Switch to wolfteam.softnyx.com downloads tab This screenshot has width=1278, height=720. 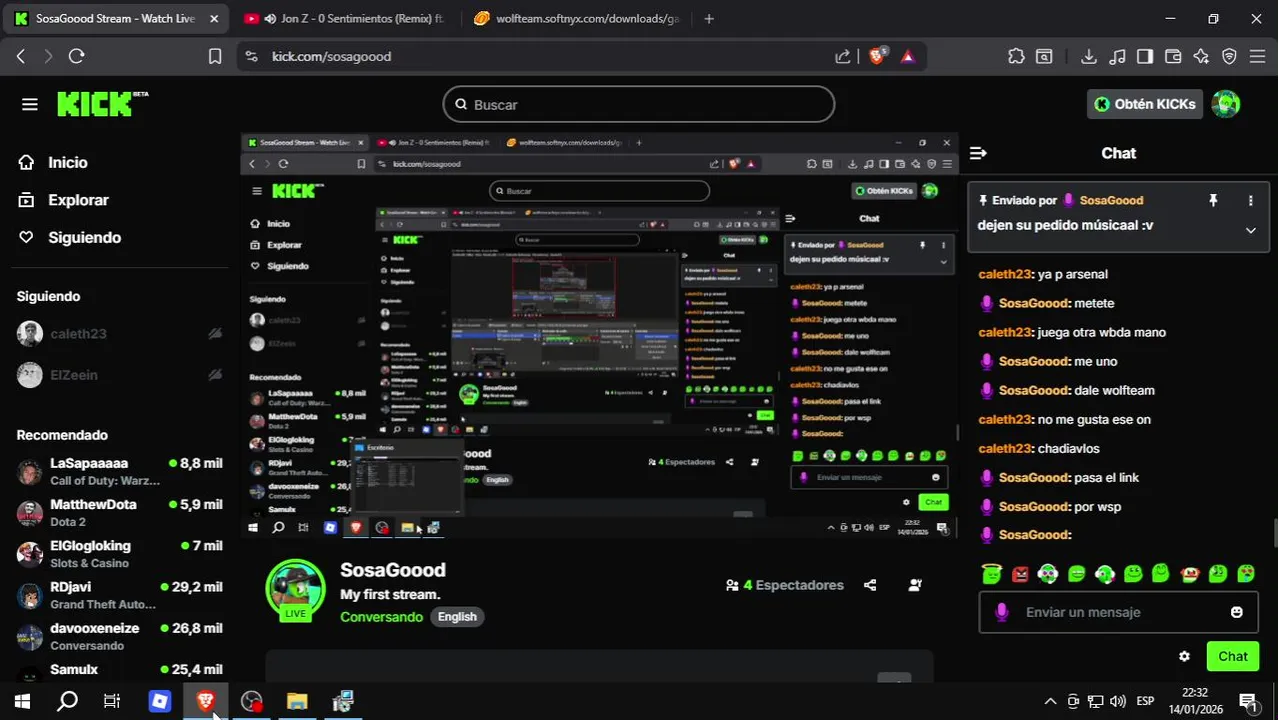(x=575, y=18)
